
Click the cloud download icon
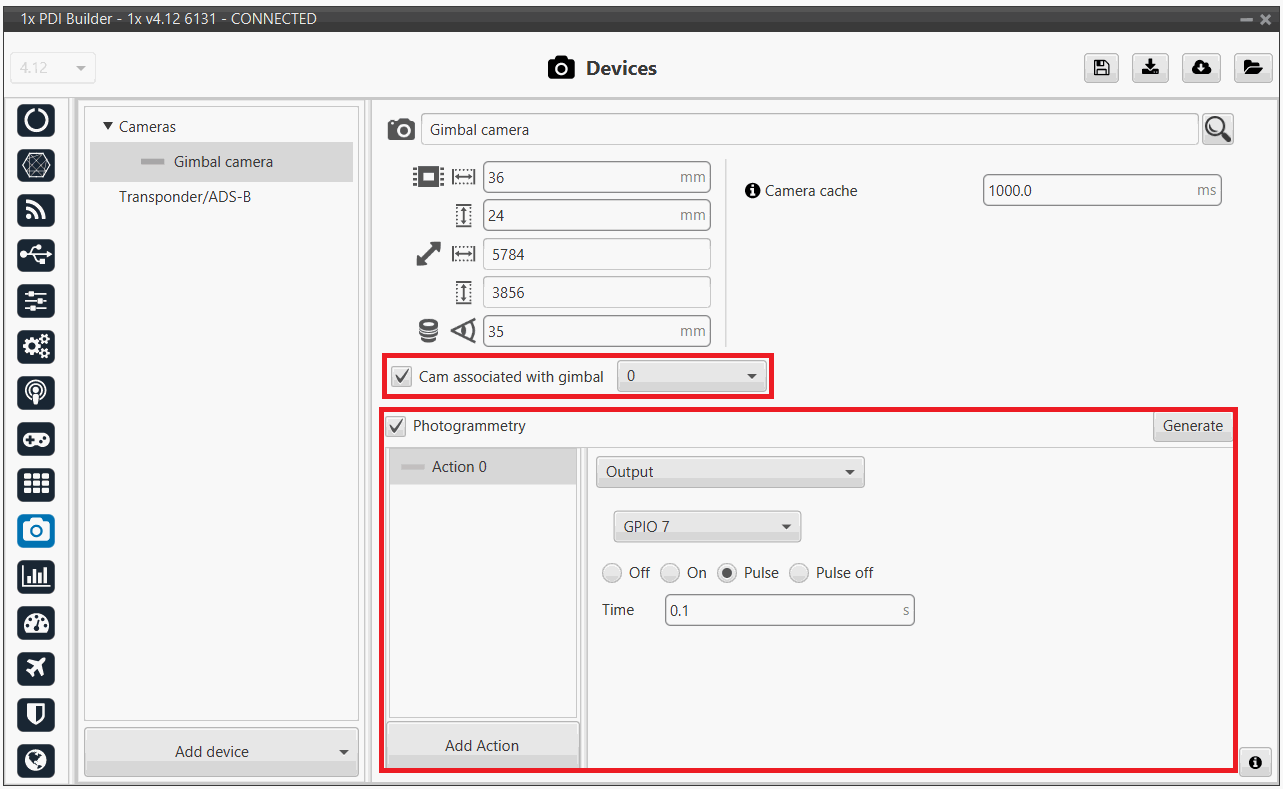[x=1201, y=67]
